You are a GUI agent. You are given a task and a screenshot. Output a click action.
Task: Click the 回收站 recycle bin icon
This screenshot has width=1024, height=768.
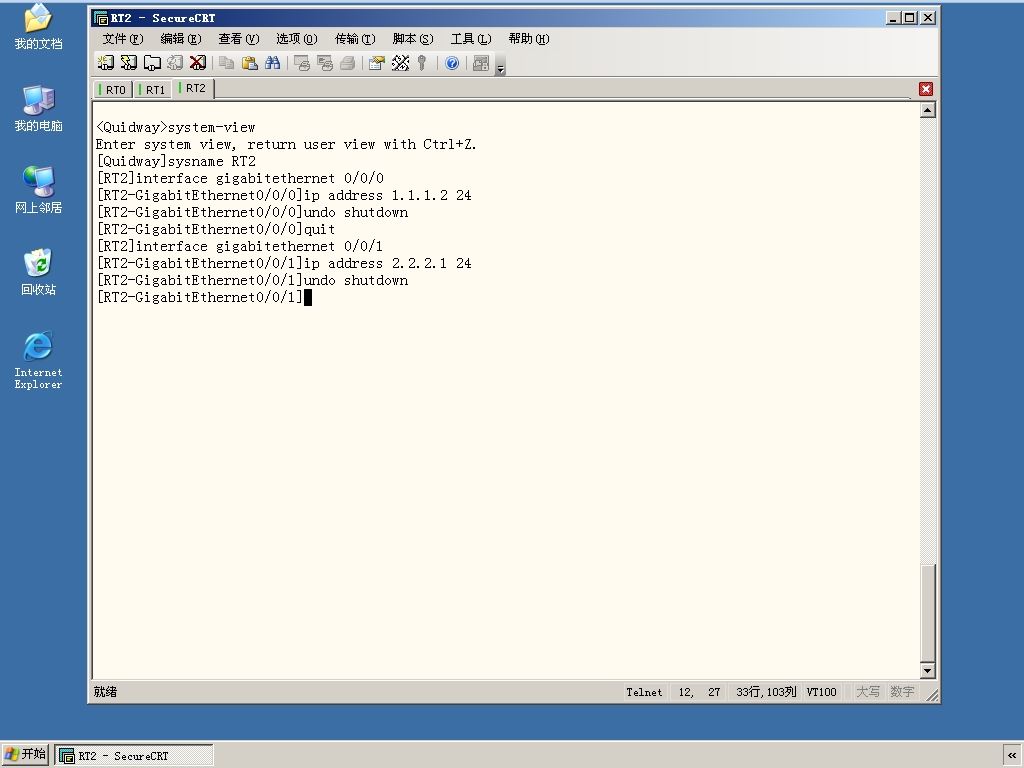point(38,272)
